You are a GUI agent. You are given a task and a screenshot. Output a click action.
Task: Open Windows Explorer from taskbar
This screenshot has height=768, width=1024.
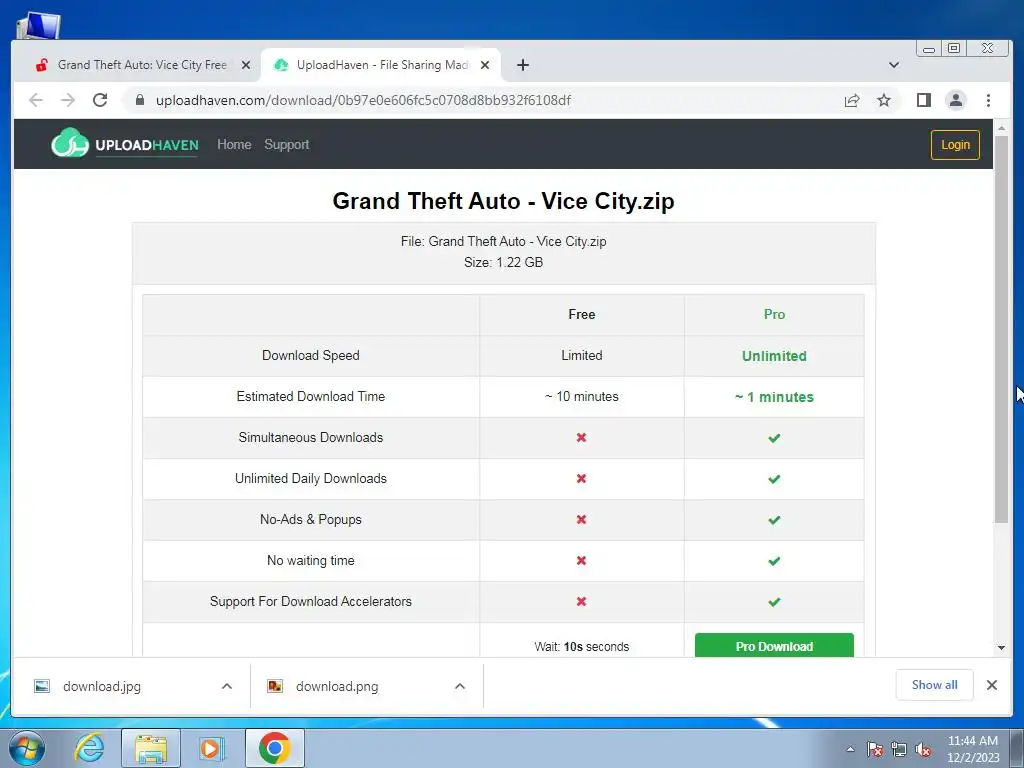151,748
